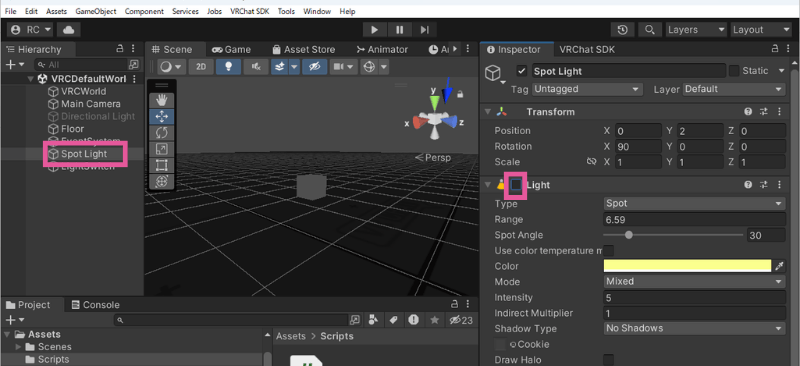Expand the Scenes folder in Project
Viewport: 800px width, 366px height.
(18, 347)
